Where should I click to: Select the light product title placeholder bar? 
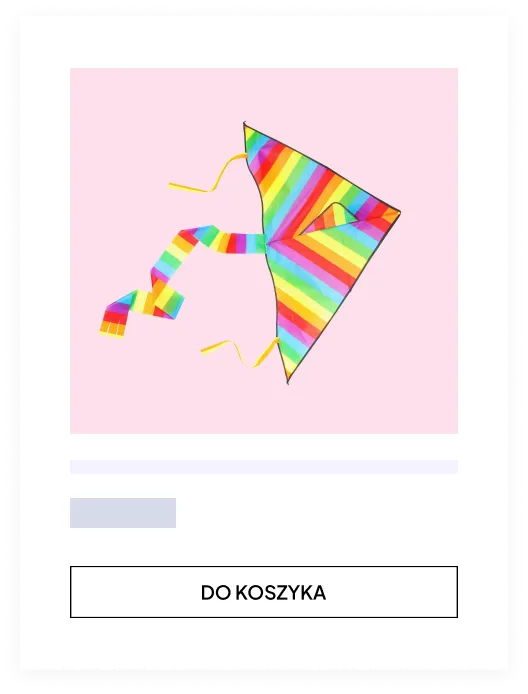click(264, 467)
